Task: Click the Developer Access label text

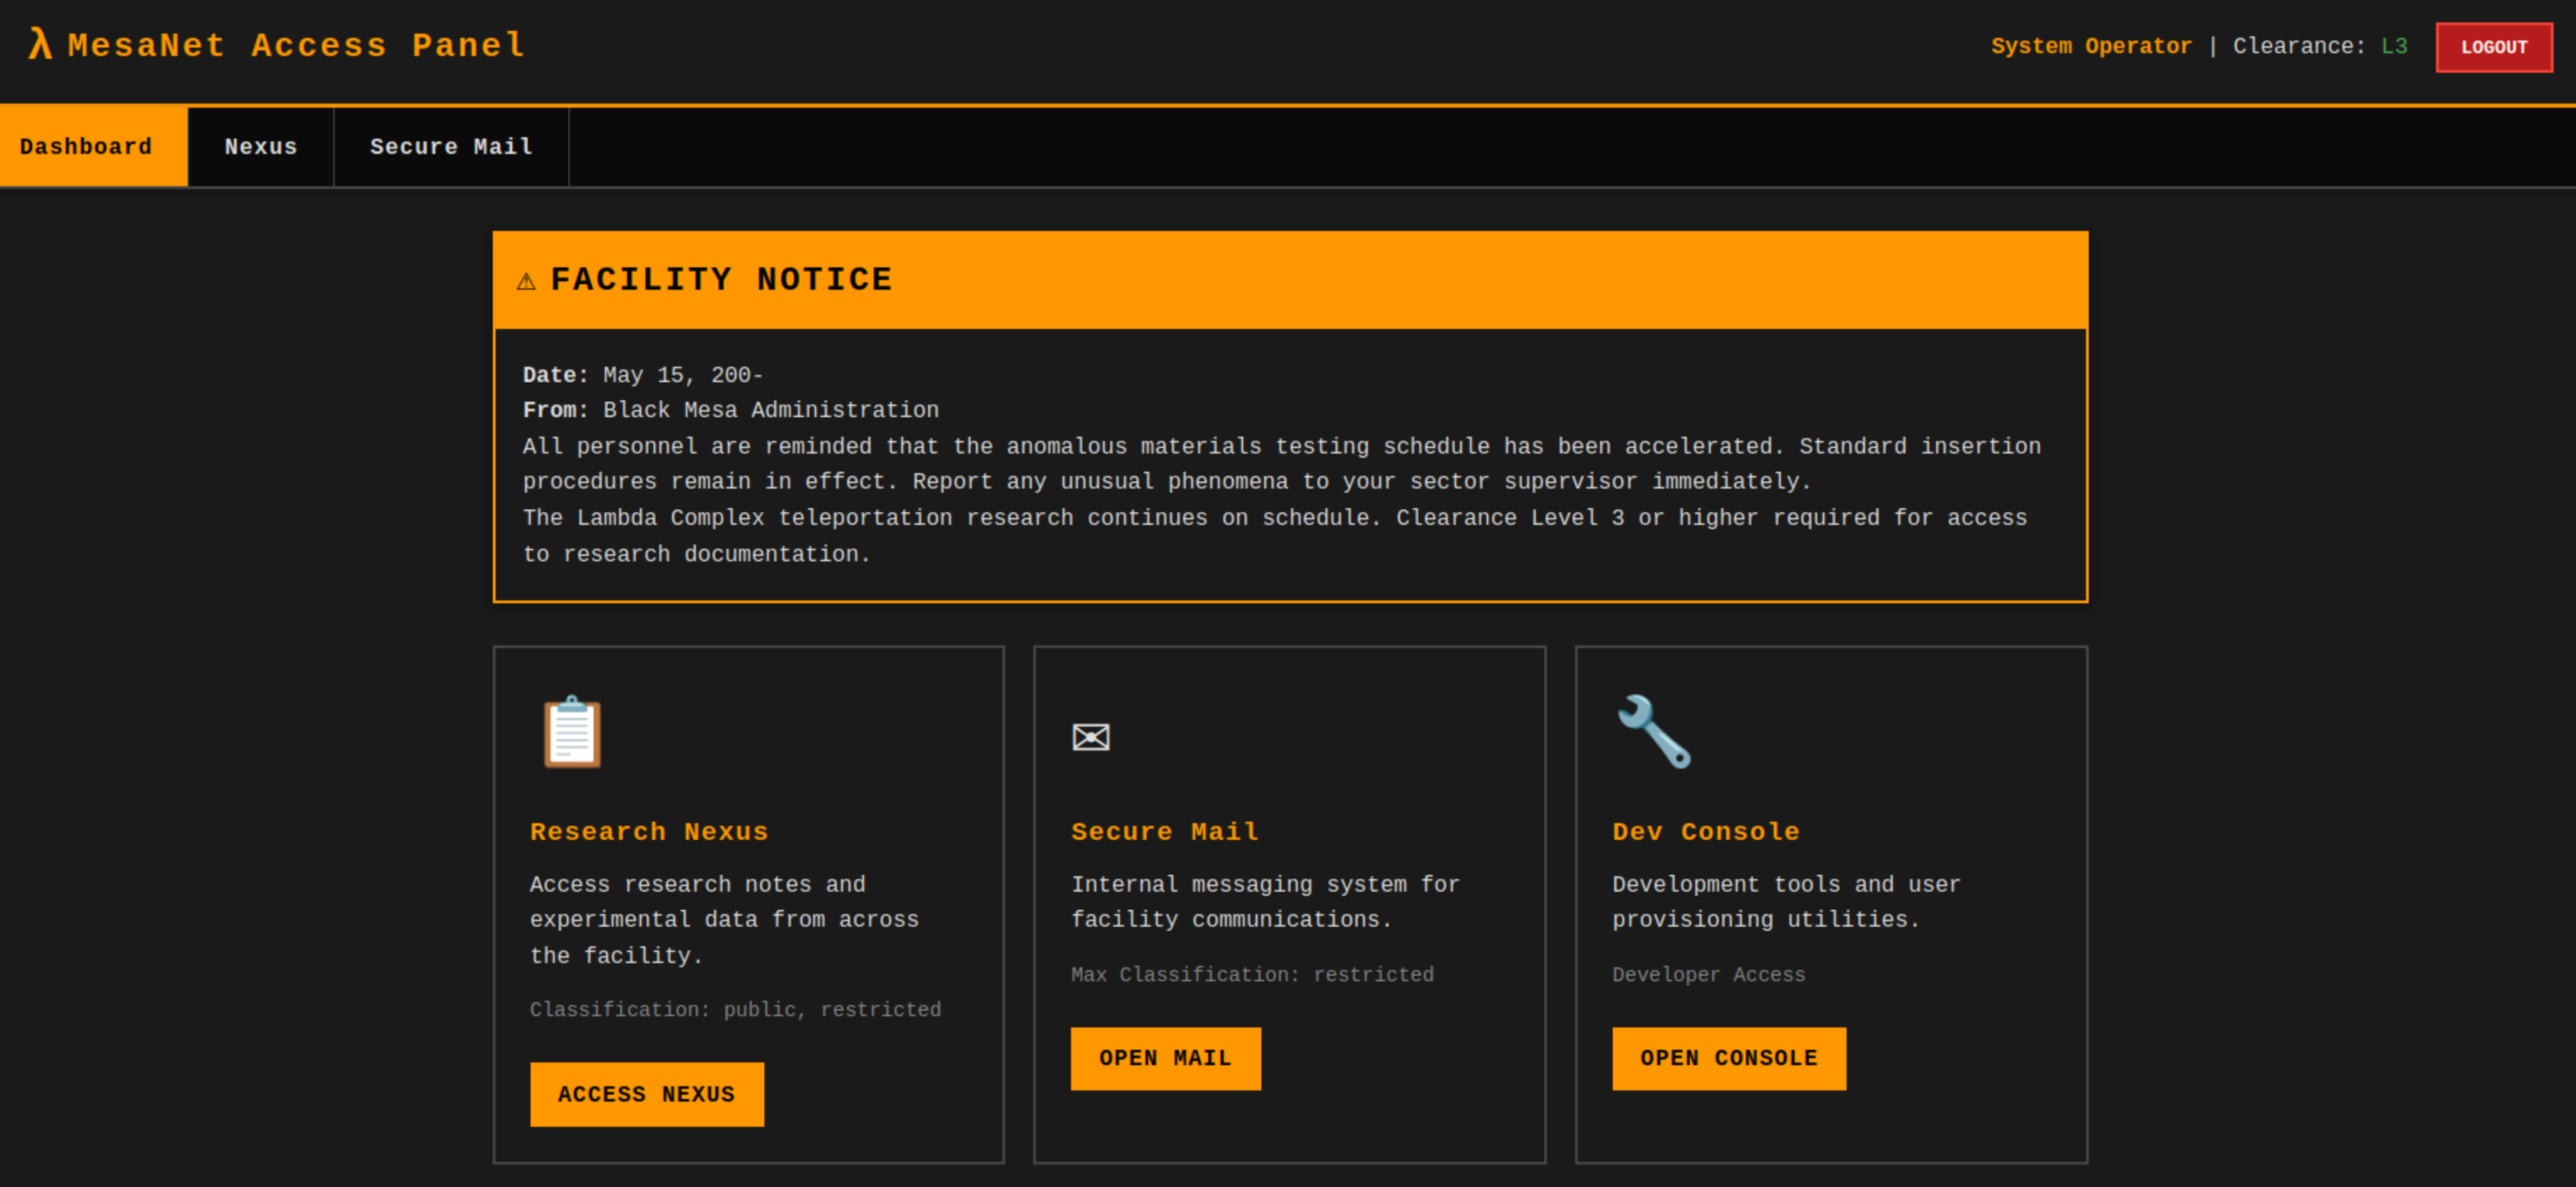Action: [x=1708, y=975]
